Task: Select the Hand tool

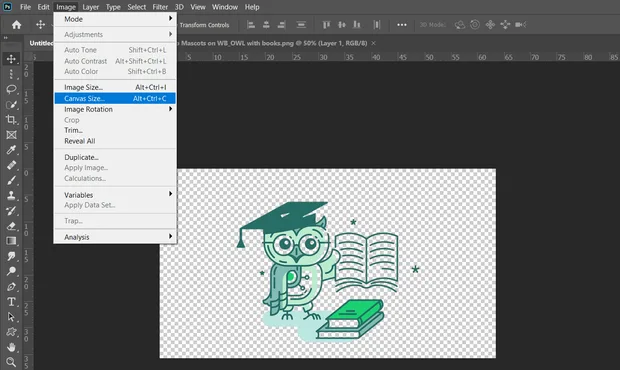Action: click(11, 347)
